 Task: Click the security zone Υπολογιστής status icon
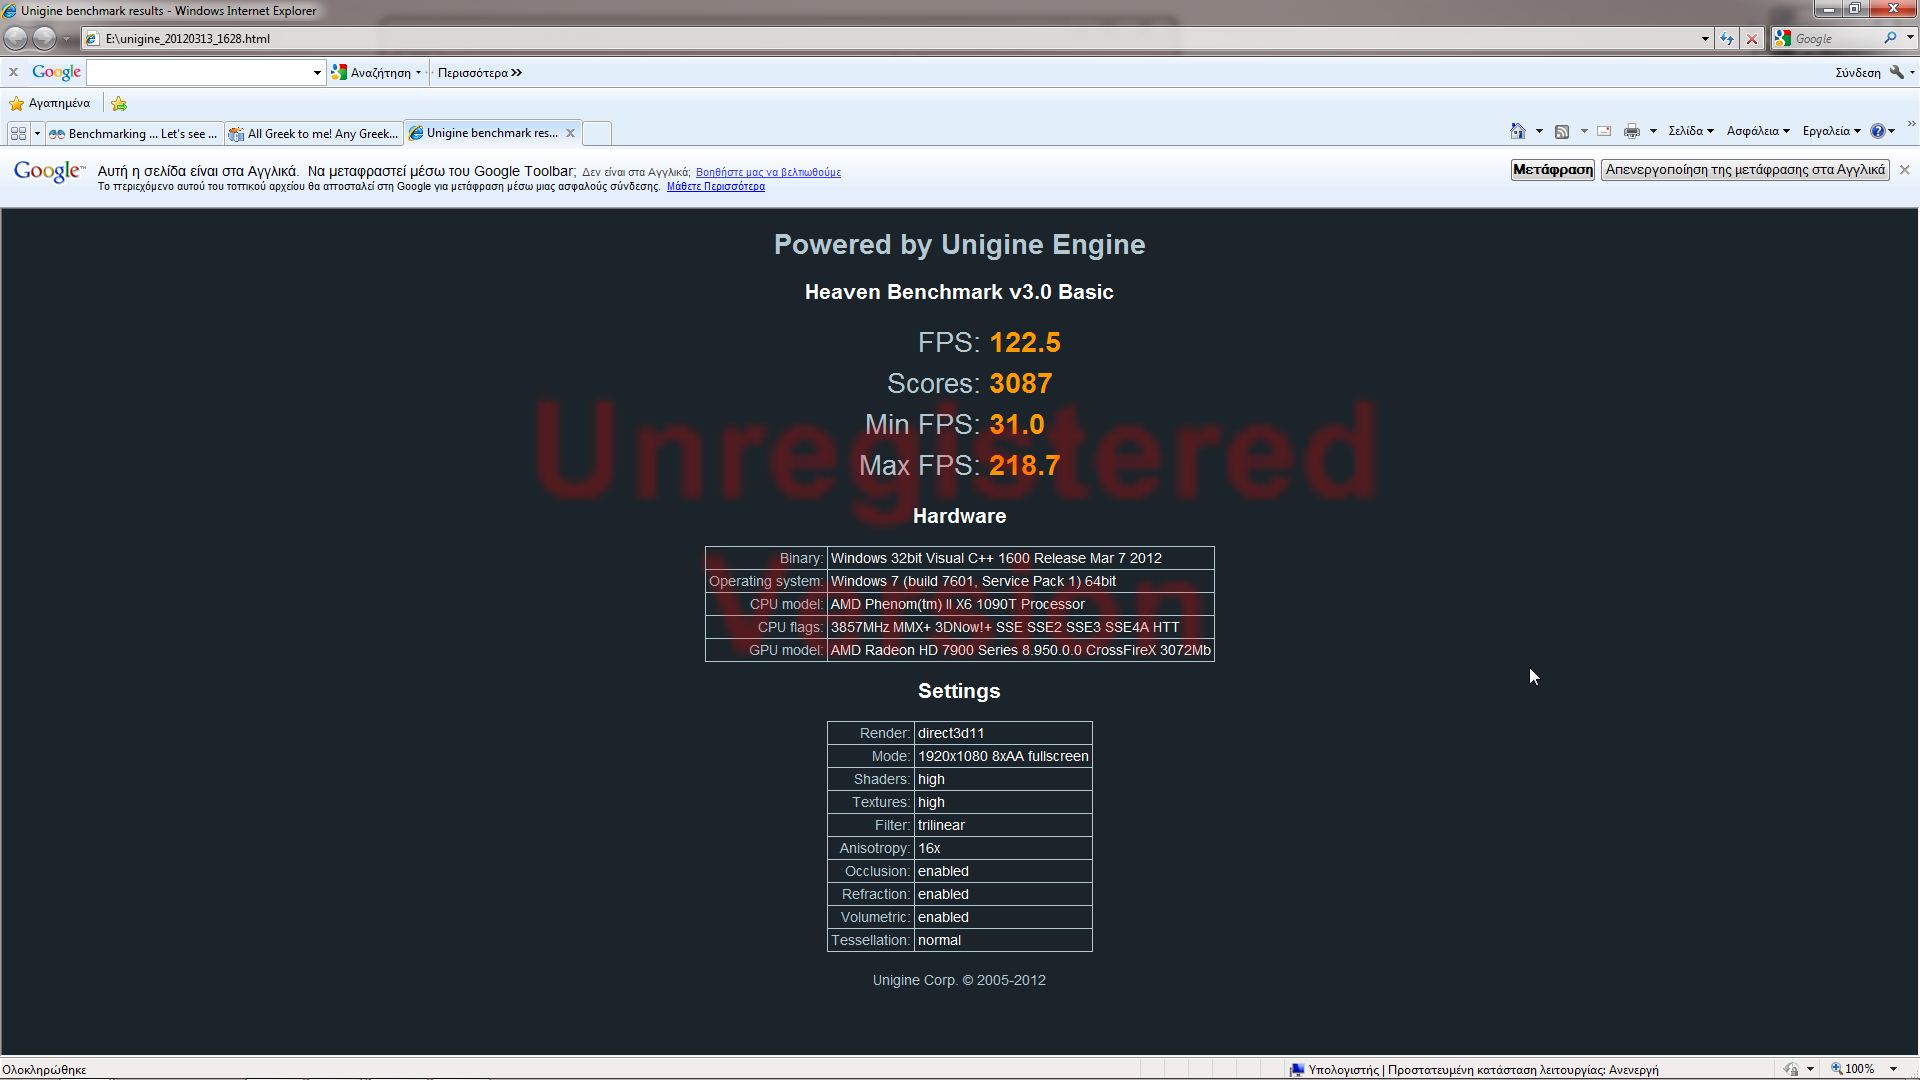(x=1297, y=1069)
